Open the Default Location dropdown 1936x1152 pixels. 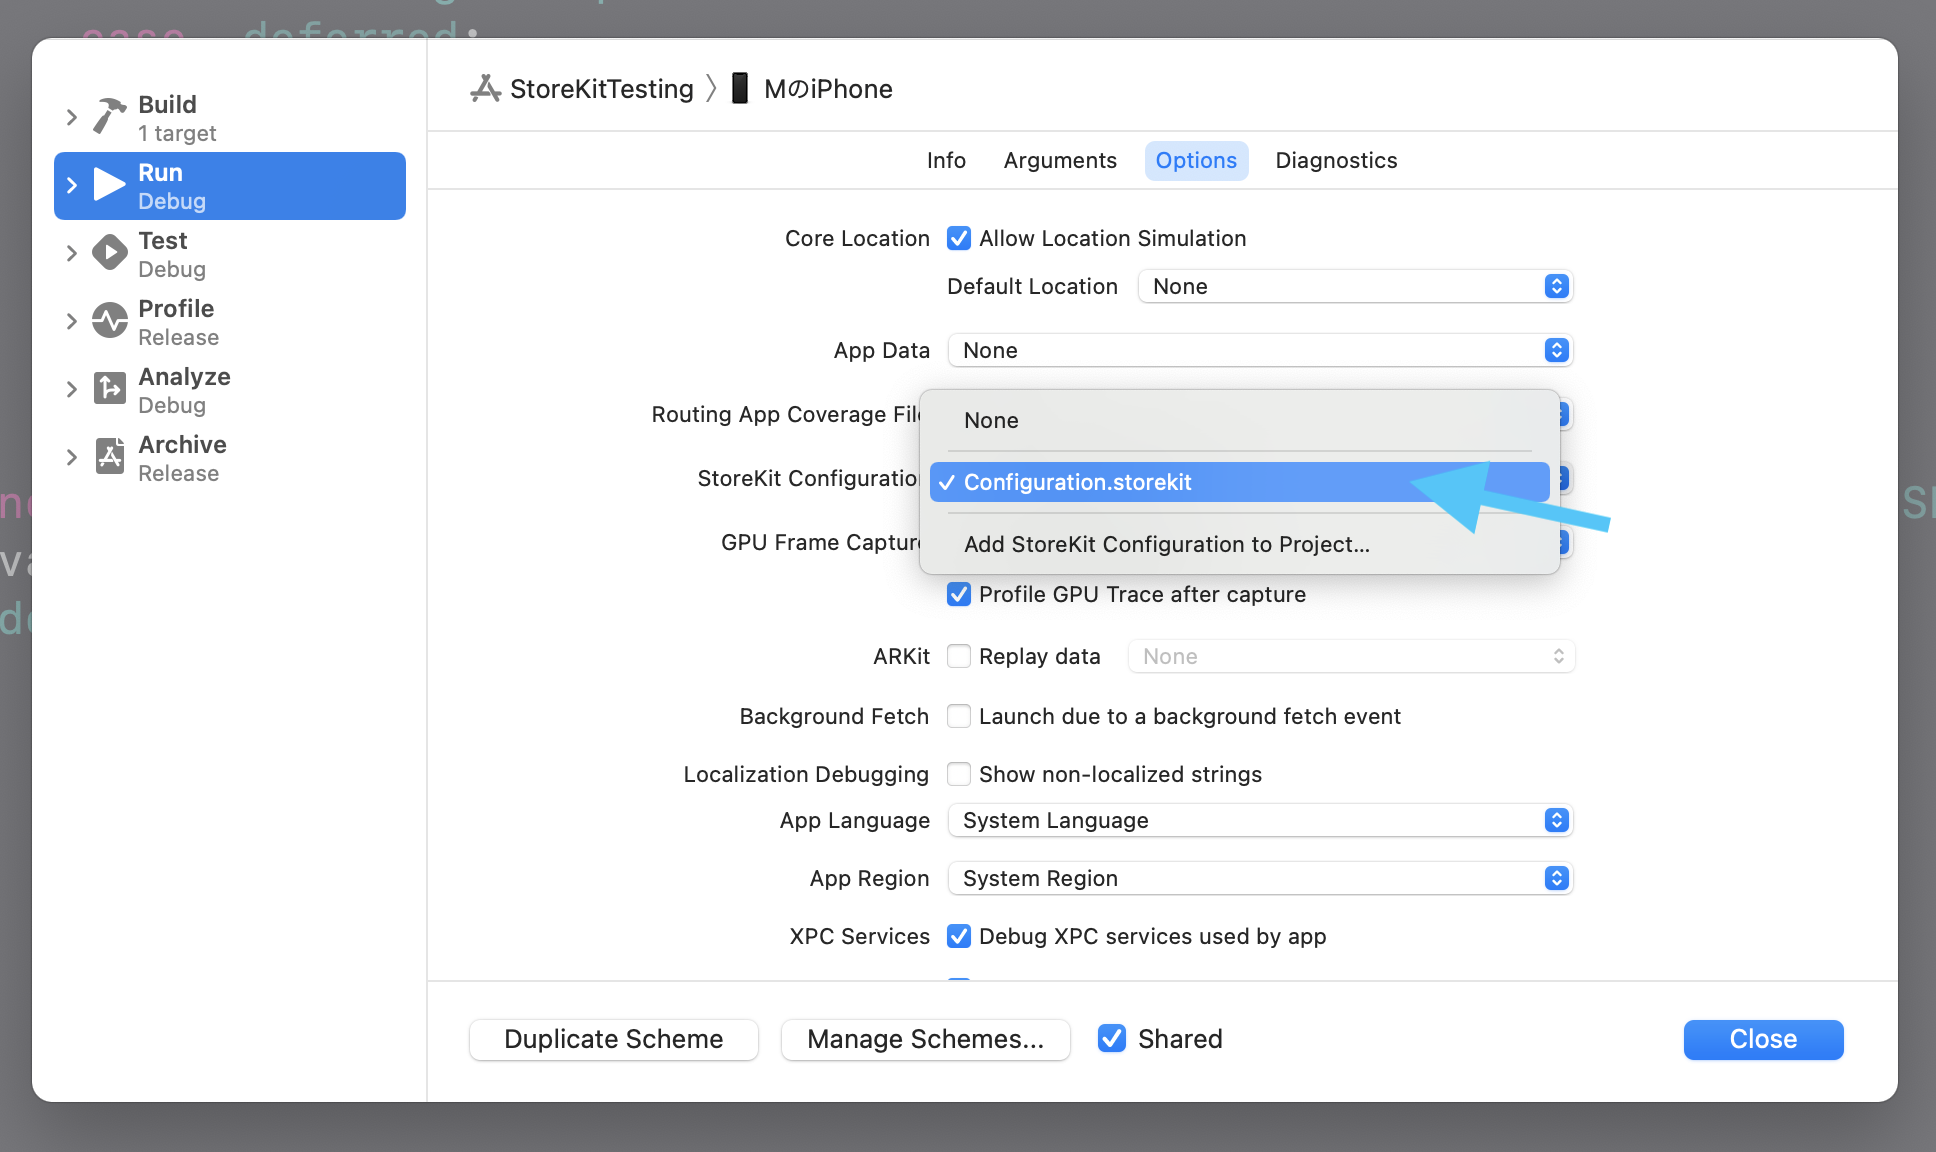pyautogui.click(x=1355, y=286)
